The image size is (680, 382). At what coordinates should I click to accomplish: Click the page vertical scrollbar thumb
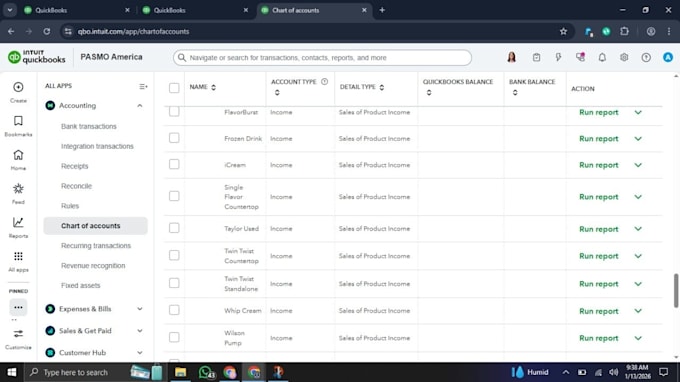(676, 291)
